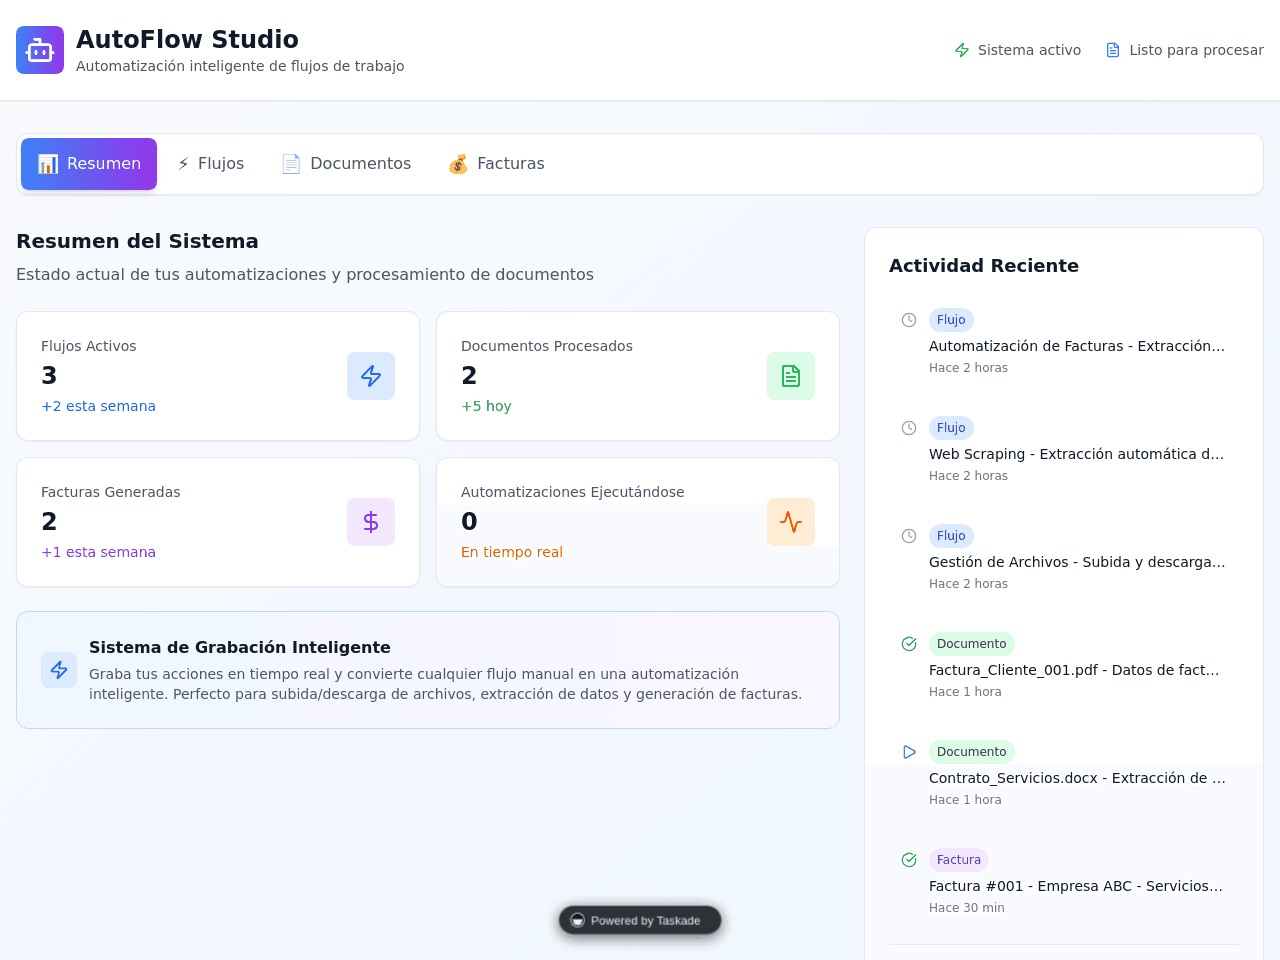Image resolution: width=1280 pixels, height=960 pixels.
Task: Open the Facturas tab
Action: [x=496, y=164]
